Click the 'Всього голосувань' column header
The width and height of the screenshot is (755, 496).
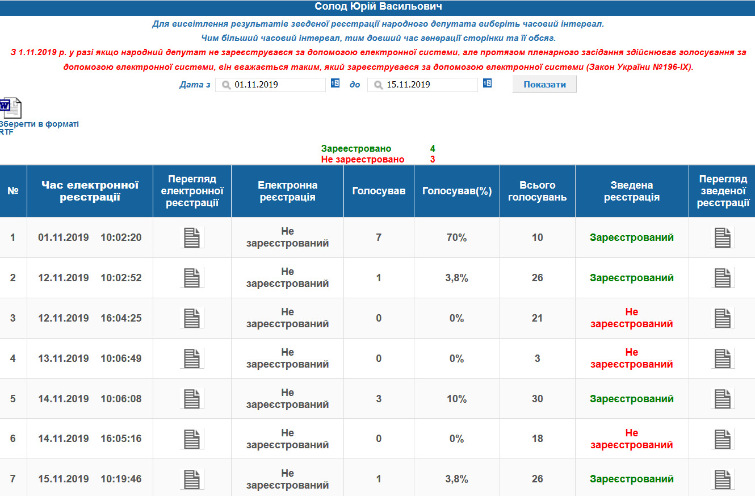coord(537,190)
